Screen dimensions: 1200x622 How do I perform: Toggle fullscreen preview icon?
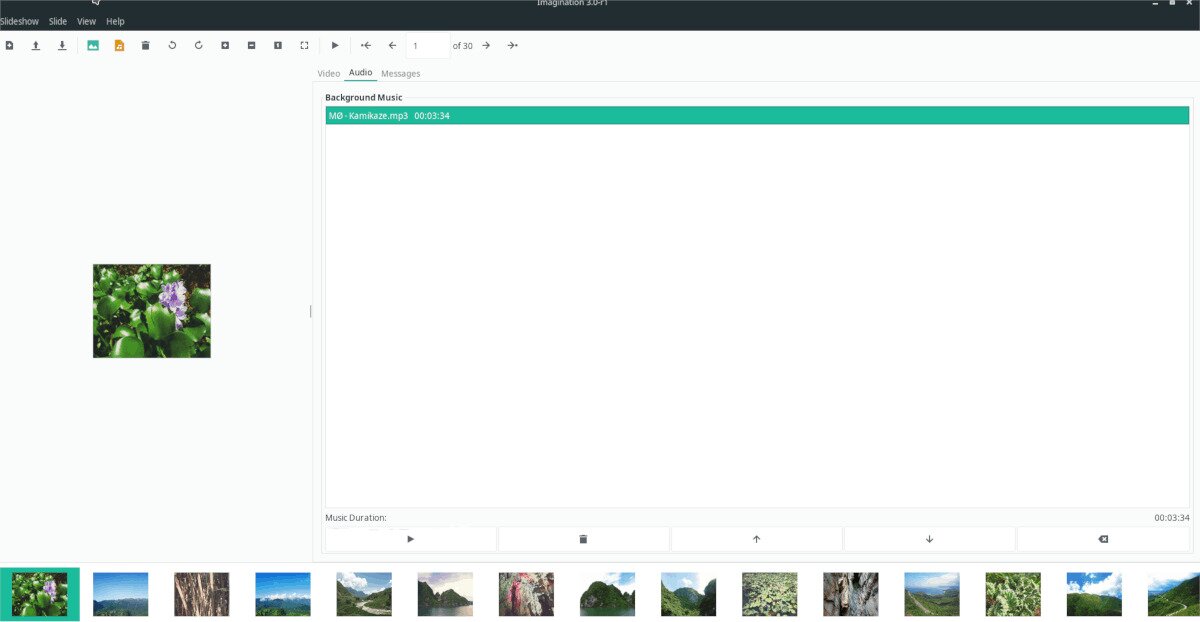[304, 45]
